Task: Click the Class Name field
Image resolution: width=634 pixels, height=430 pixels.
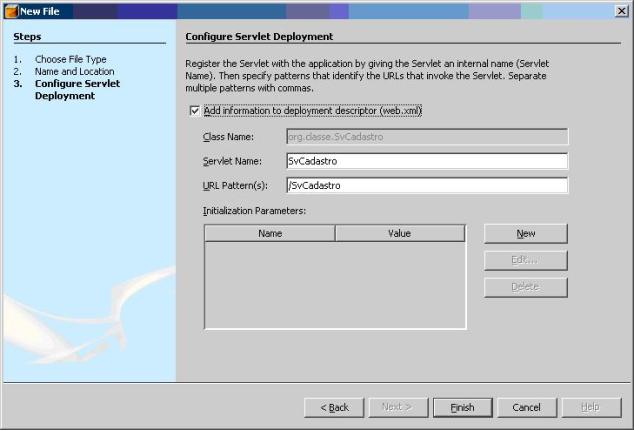Action: pyautogui.click(x=427, y=137)
